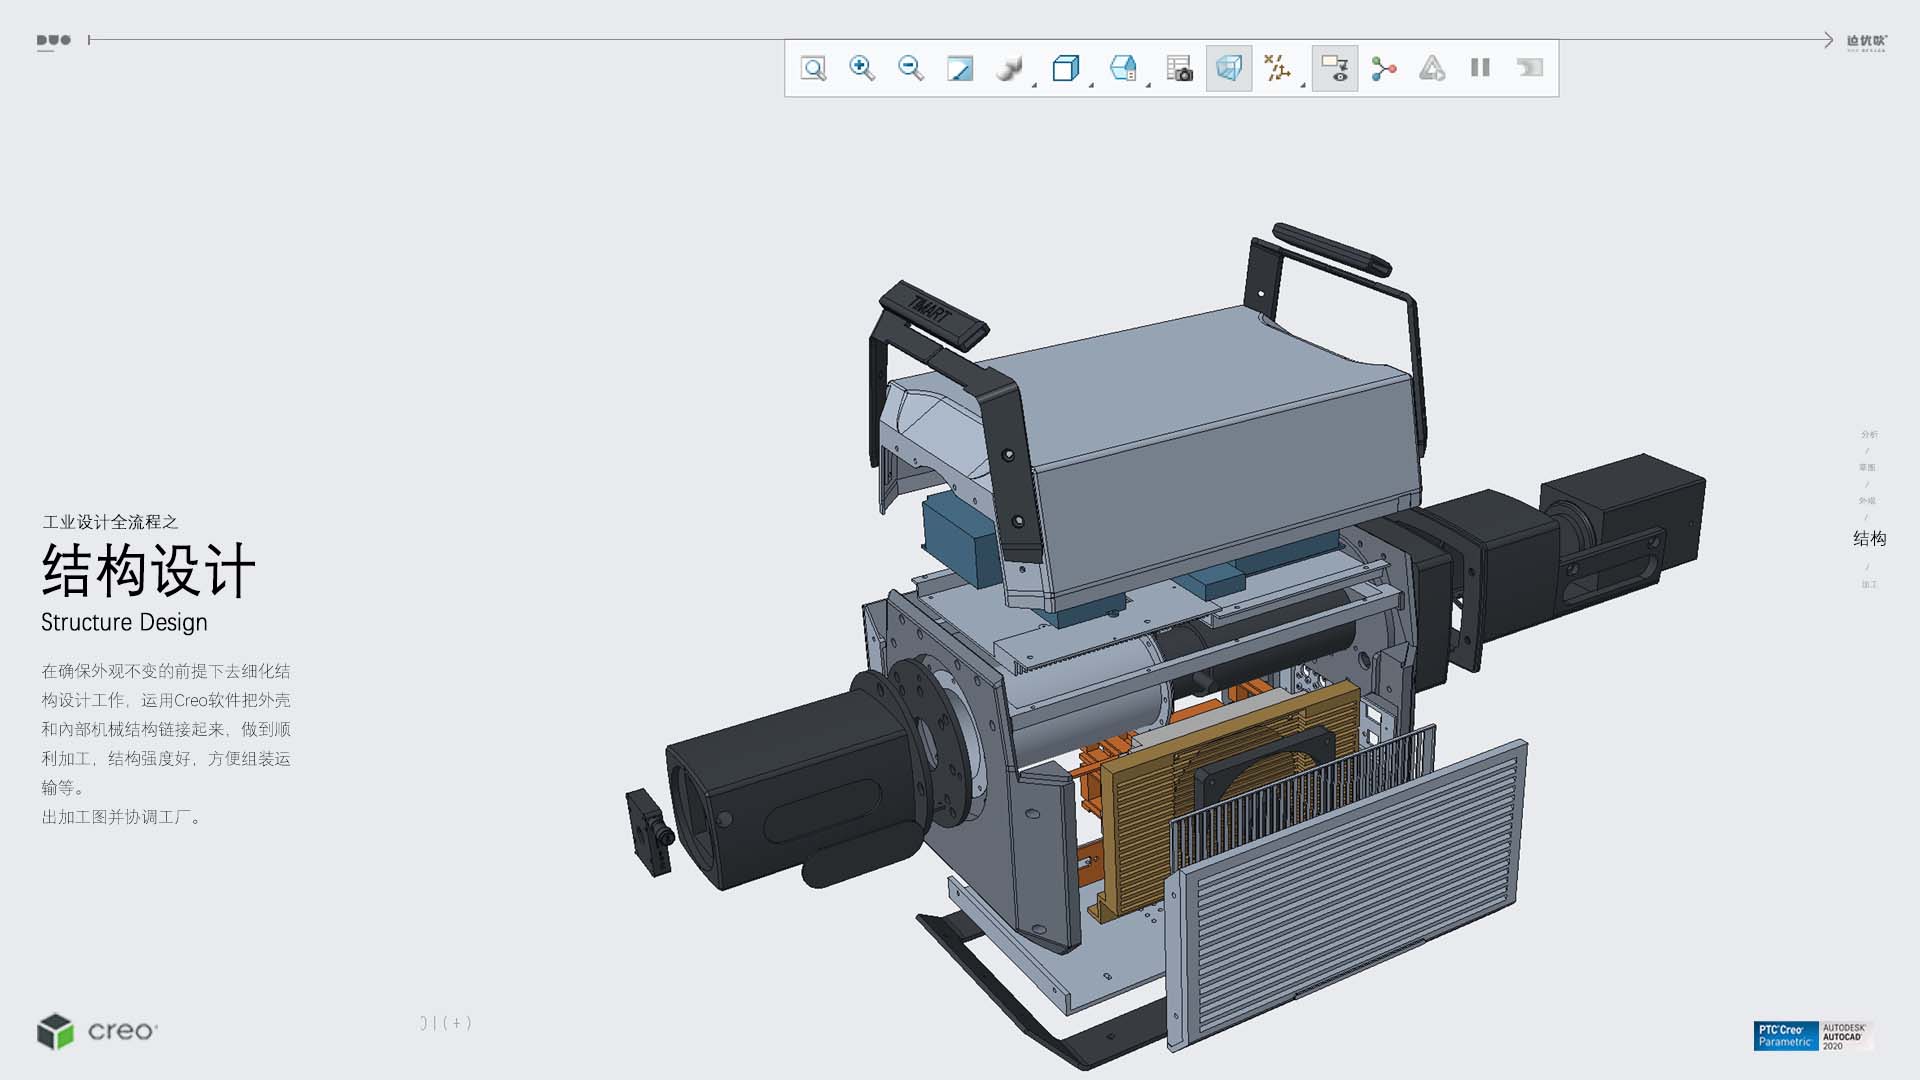Go to the 分析 step in side navigation
Image resolution: width=1920 pixels, height=1080 pixels.
1869,434
